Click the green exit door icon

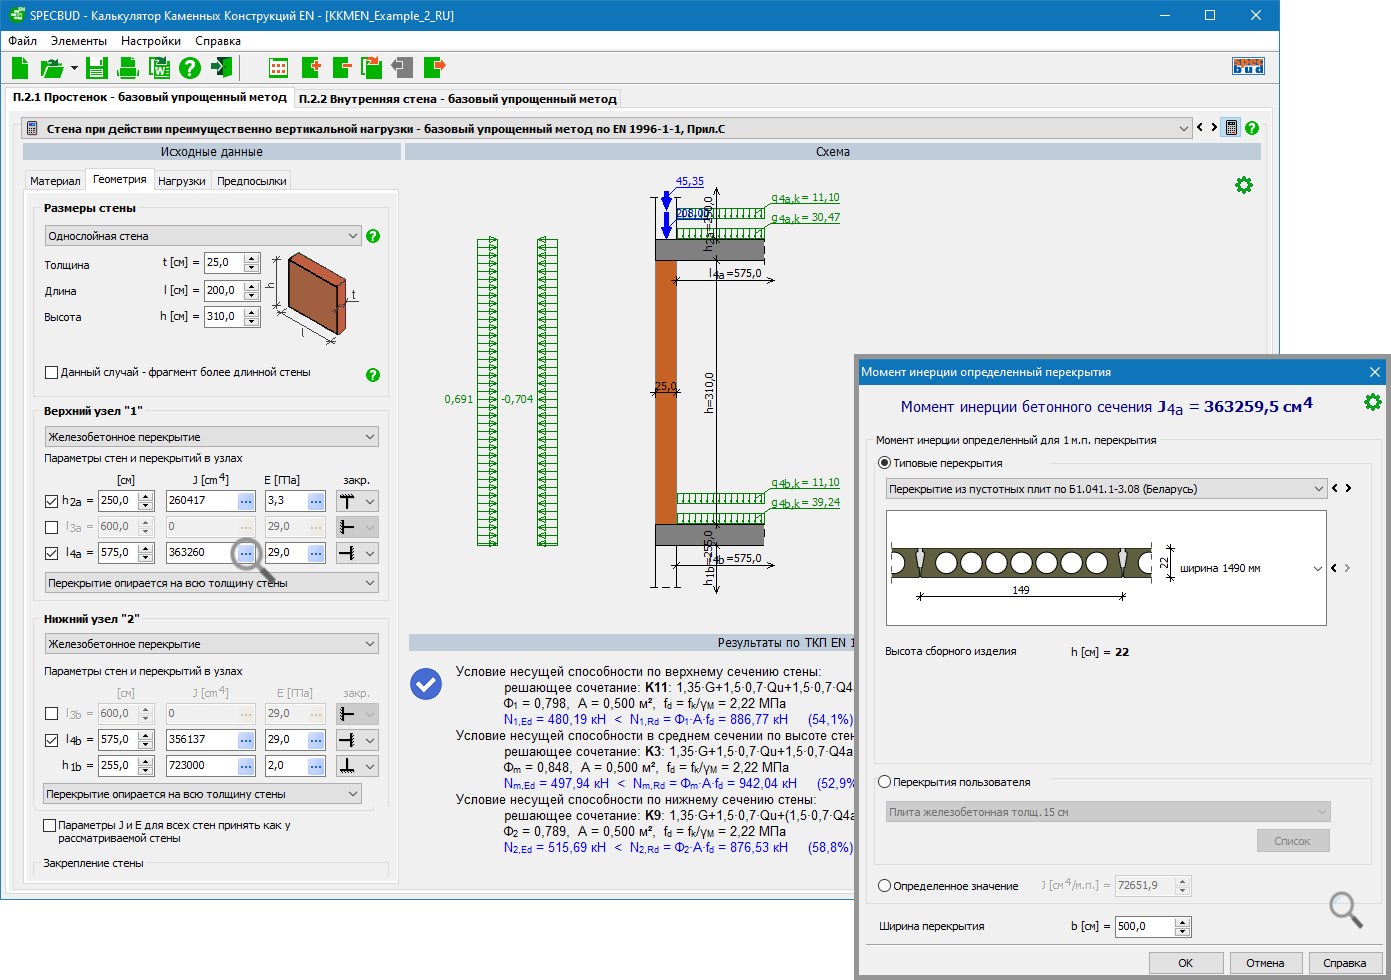click(x=221, y=68)
